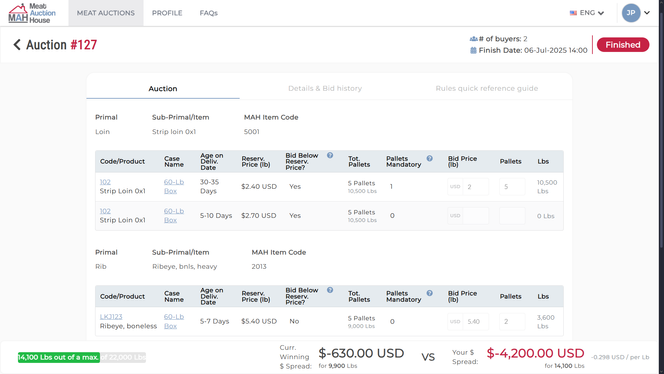The image size is (664, 374).
Task: Click Pallets field in 5-10 Days row
Action: tap(512, 216)
